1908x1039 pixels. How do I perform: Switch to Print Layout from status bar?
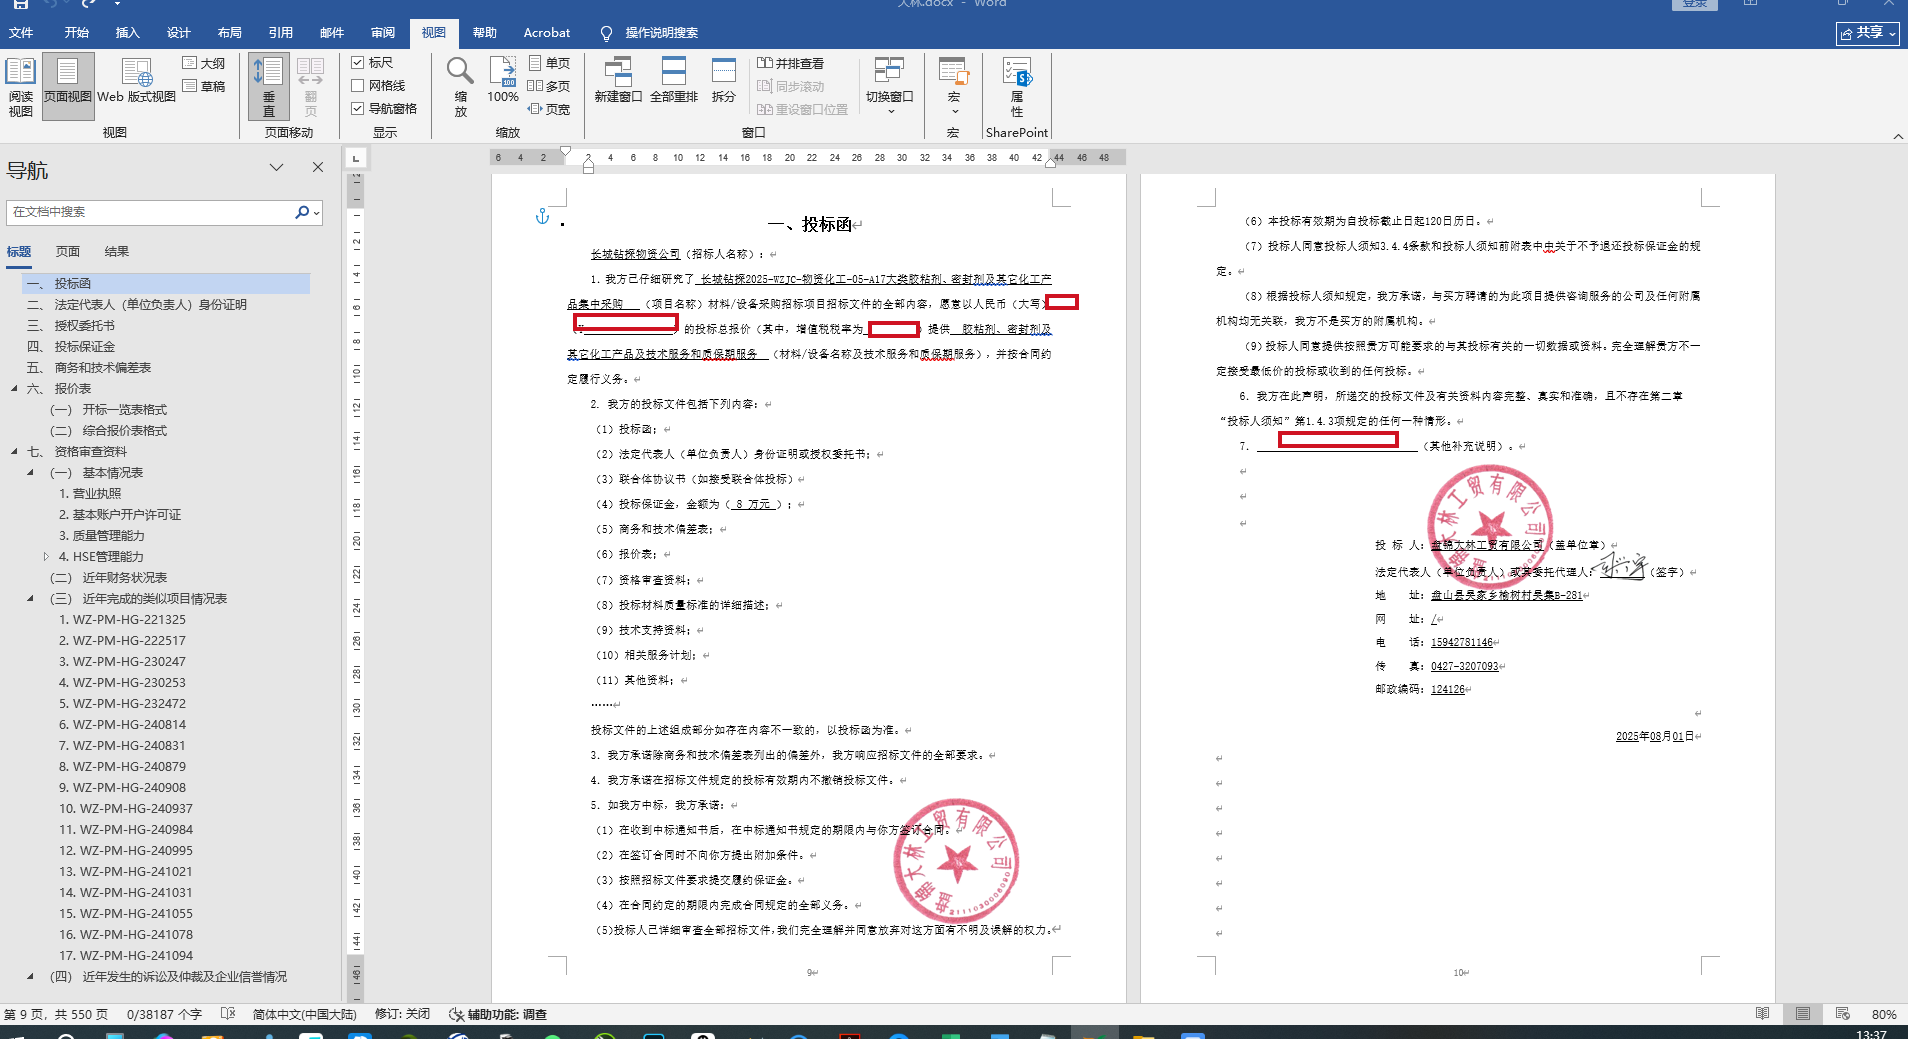point(1803,1014)
